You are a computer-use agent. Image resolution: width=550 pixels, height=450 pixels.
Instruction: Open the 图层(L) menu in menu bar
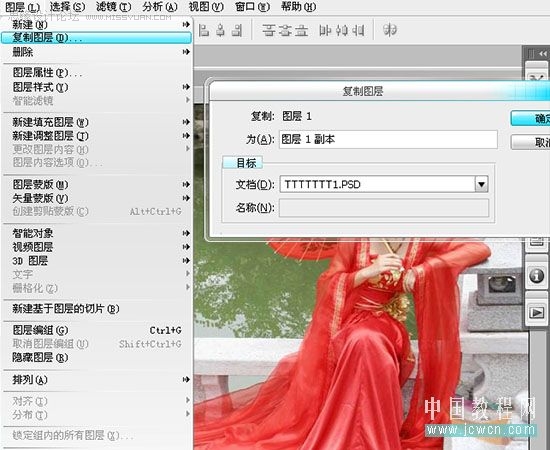pos(23,7)
